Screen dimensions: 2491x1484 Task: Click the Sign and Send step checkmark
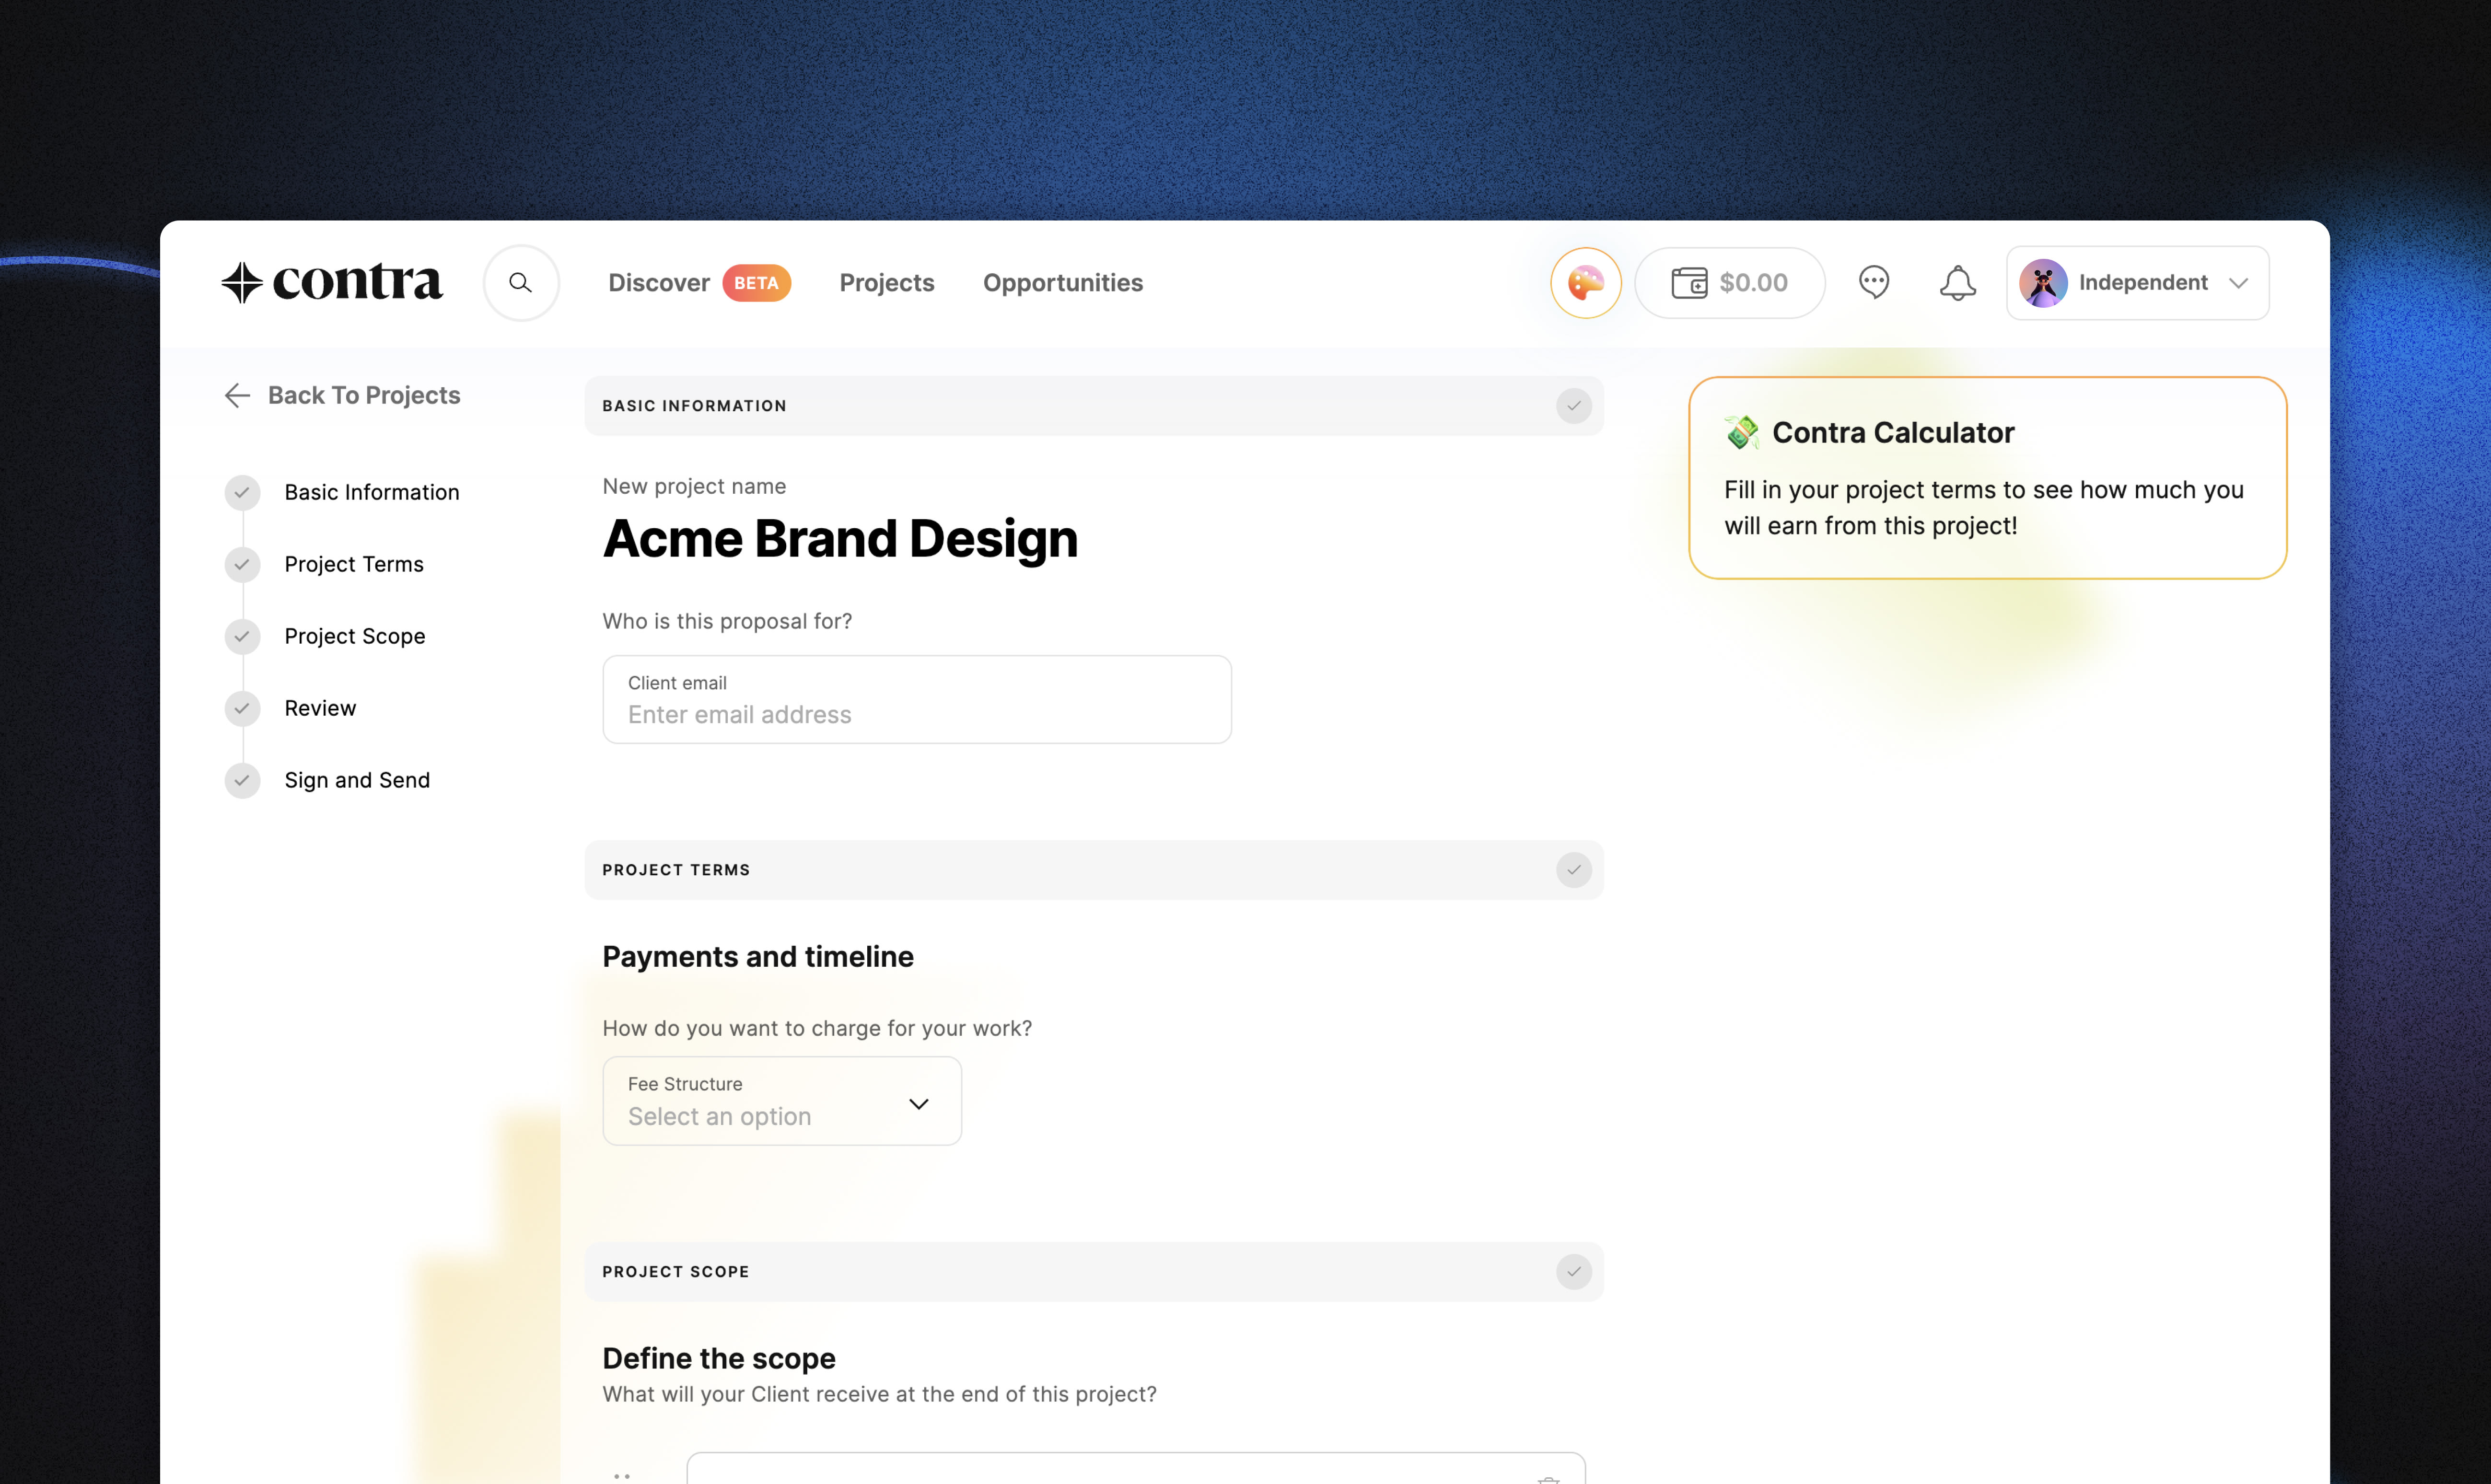coord(242,780)
